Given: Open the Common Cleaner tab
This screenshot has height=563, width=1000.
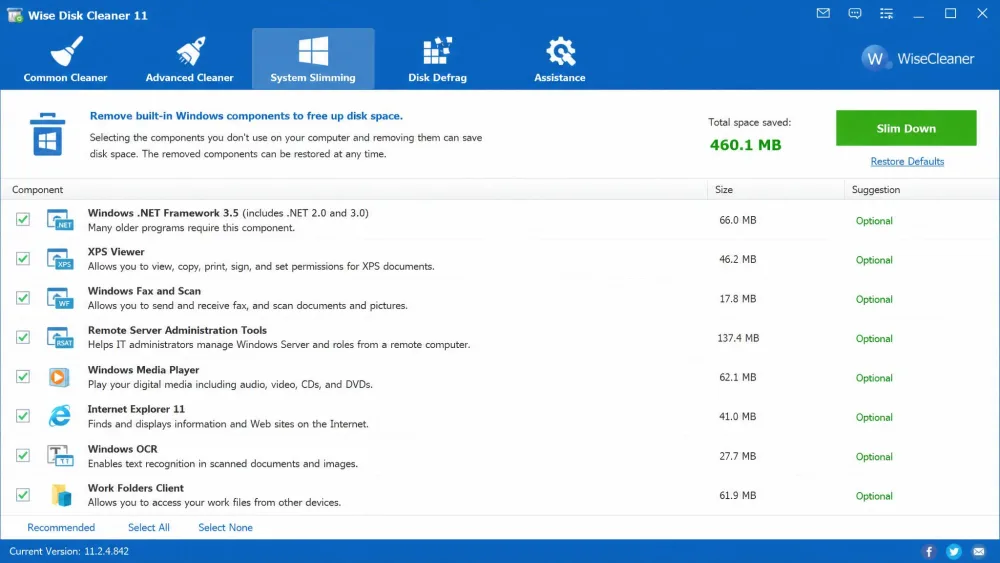Looking at the screenshot, I should 66,59.
